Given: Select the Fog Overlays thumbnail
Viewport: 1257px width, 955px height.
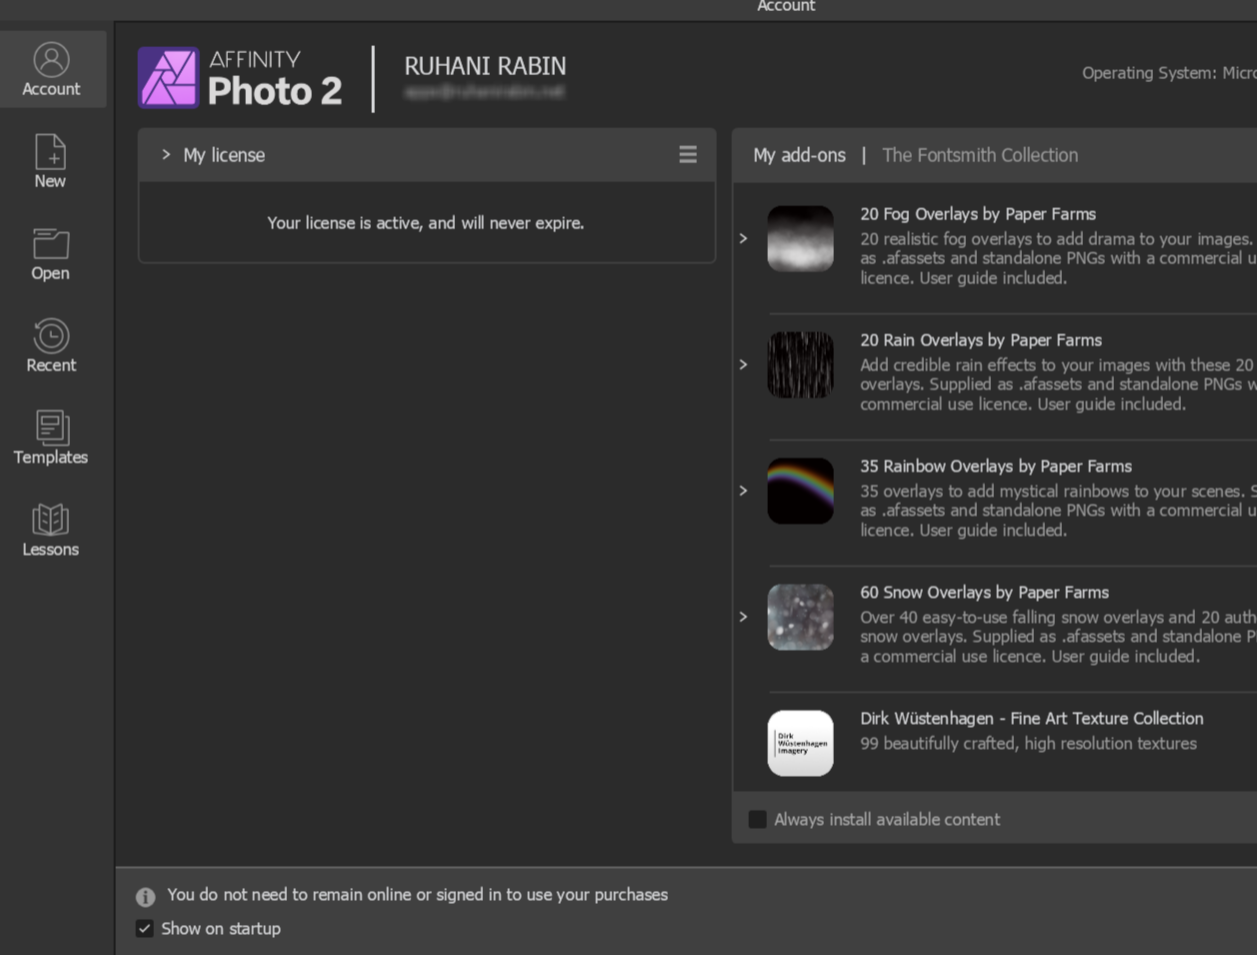Looking at the screenshot, I should click(800, 239).
